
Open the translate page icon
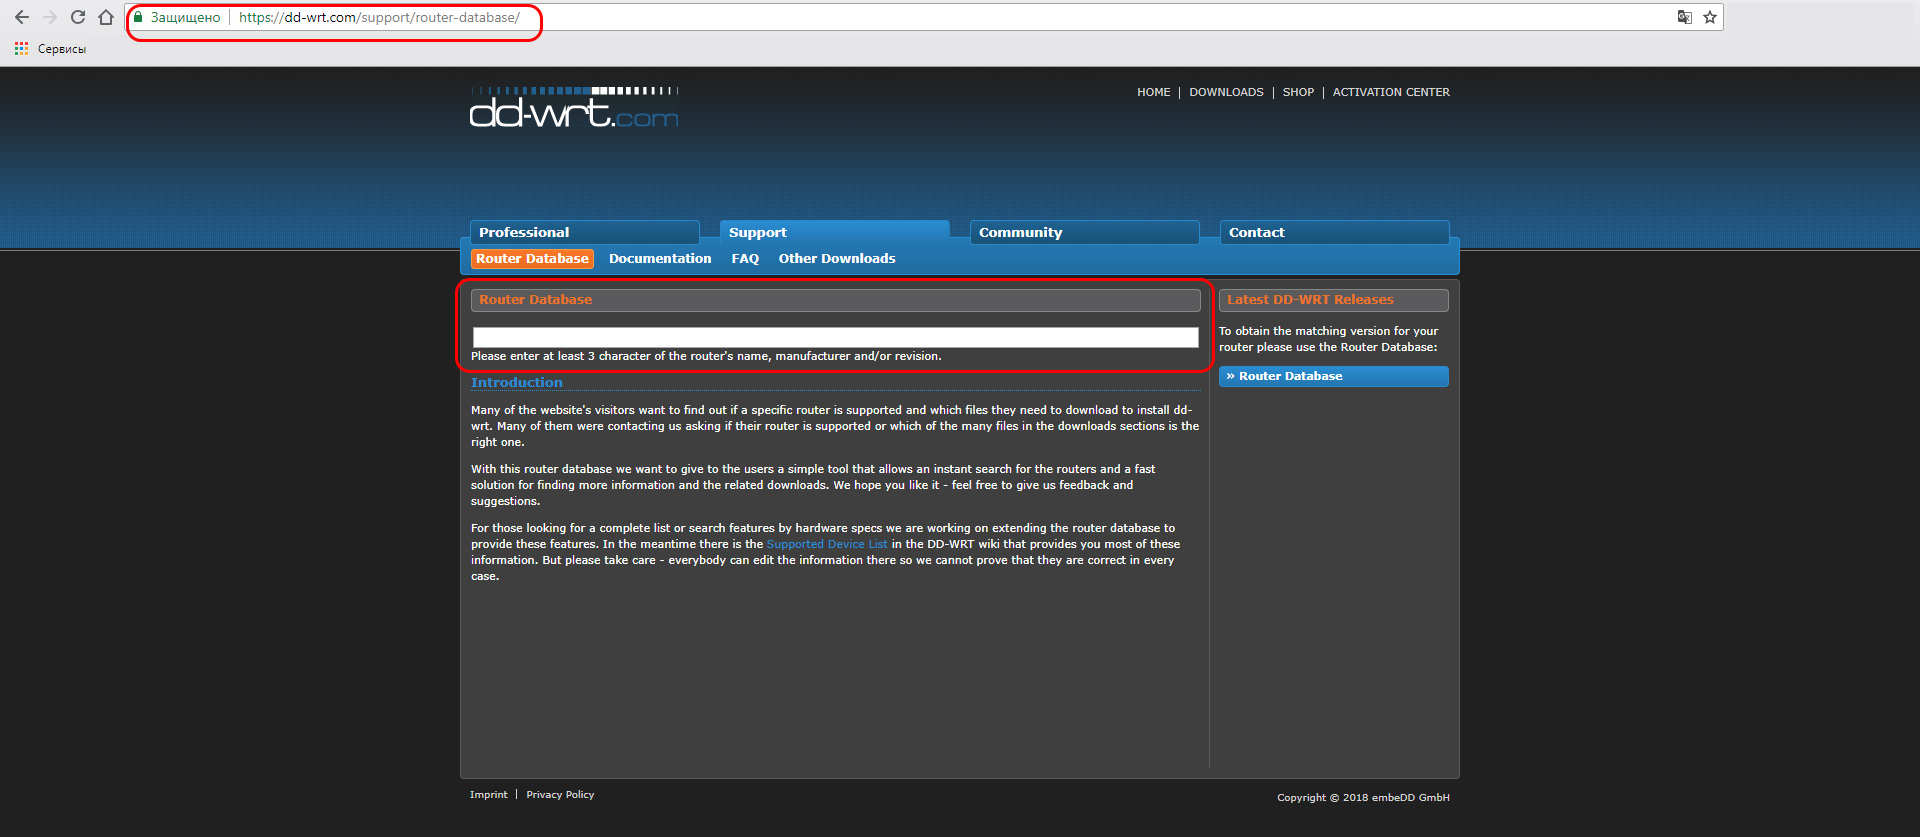click(x=1685, y=17)
